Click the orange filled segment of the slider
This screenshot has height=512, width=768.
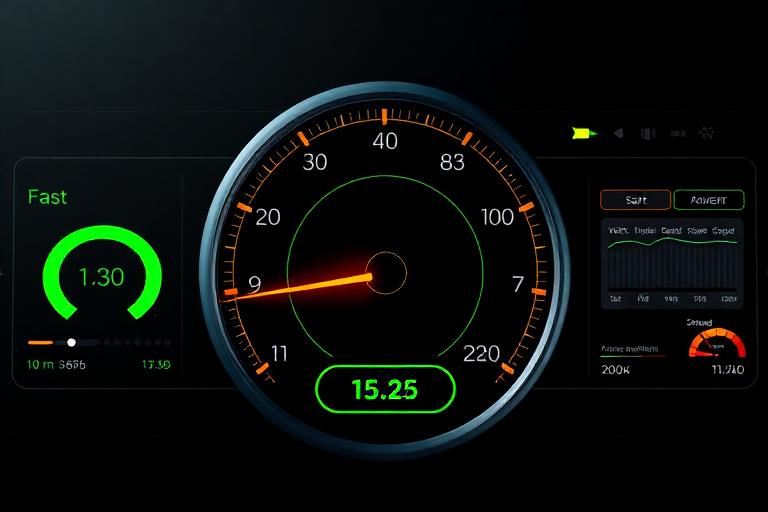(x=41, y=342)
